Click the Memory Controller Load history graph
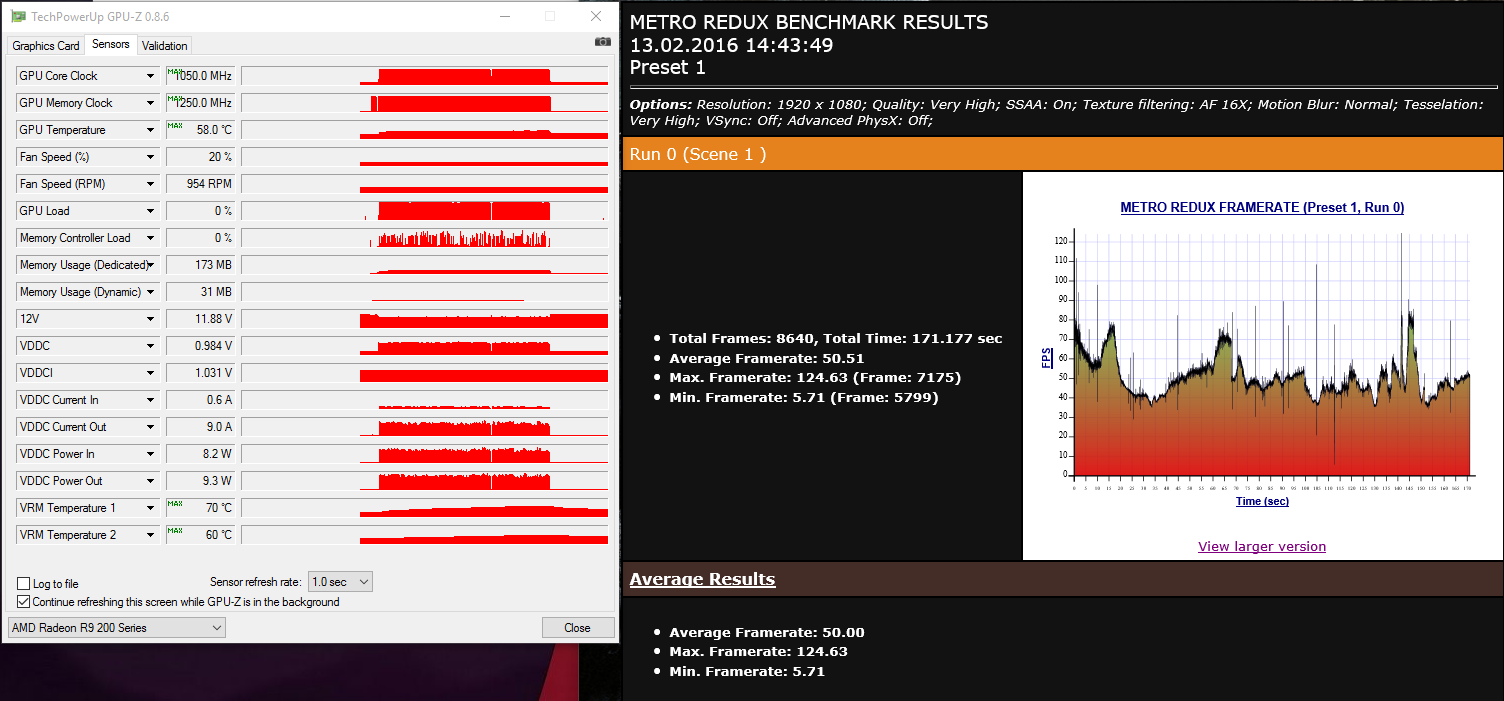The width and height of the screenshot is (1504, 701). [x=425, y=238]
